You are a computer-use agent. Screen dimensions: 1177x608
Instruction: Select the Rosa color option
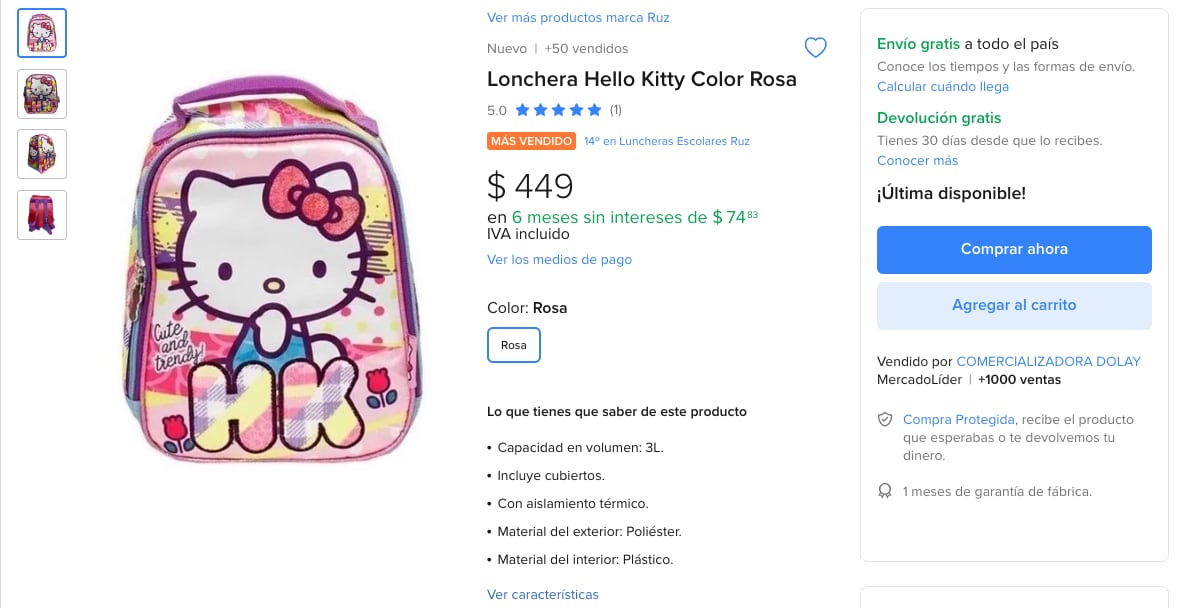click(x=514, y=345)
